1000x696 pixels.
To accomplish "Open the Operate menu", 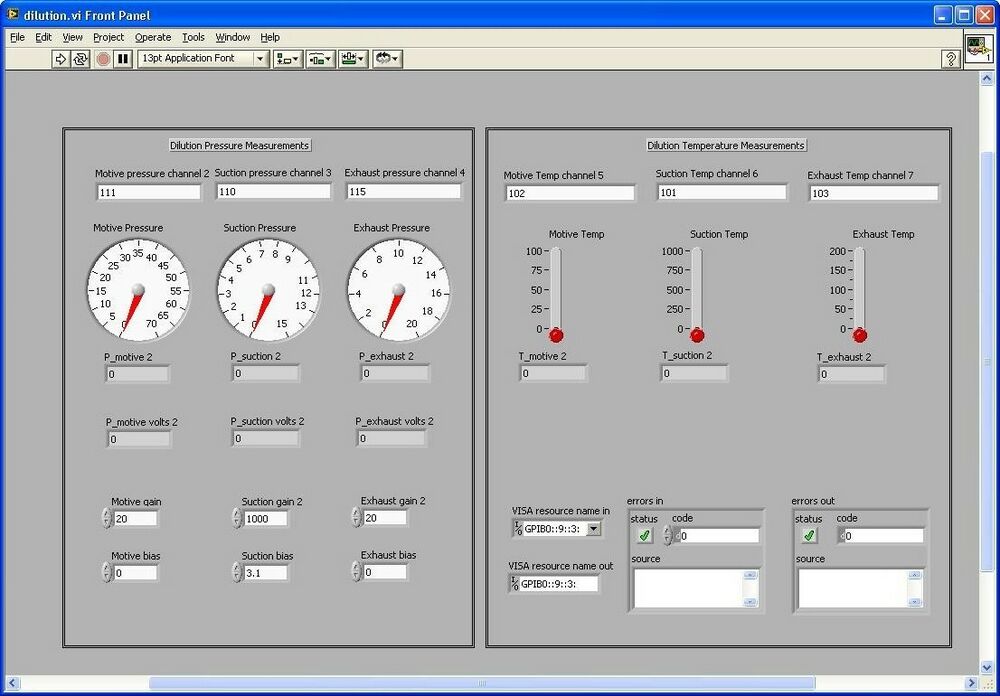I will coord(152,37).
